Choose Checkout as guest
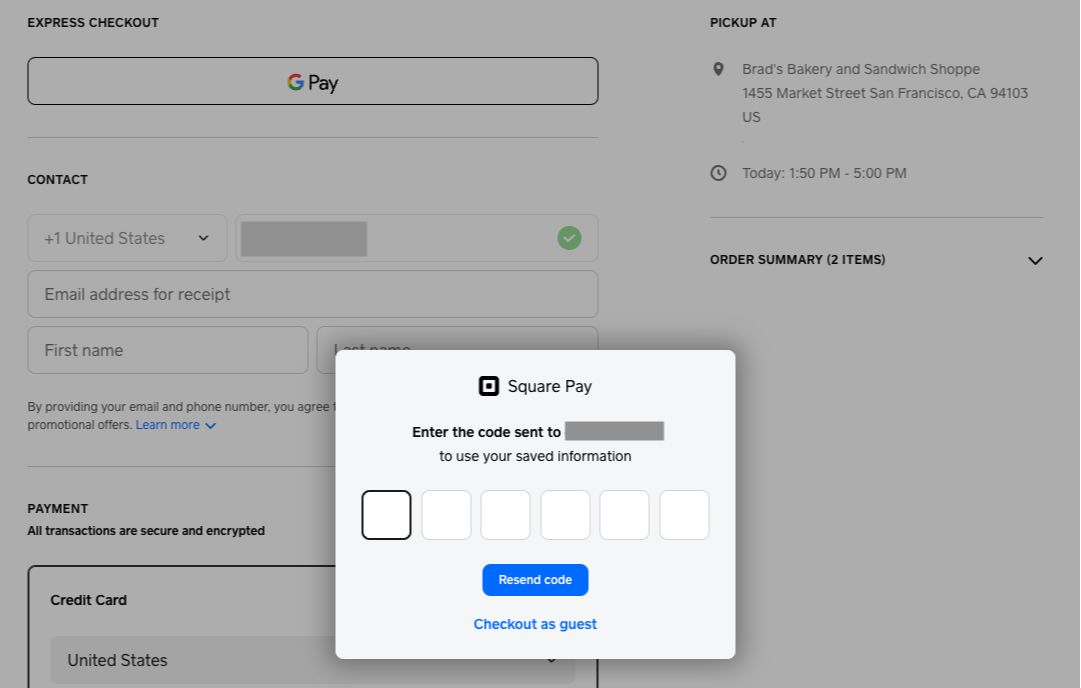The height and width of the screenshot is (688, 1081). tap(535, 624)
